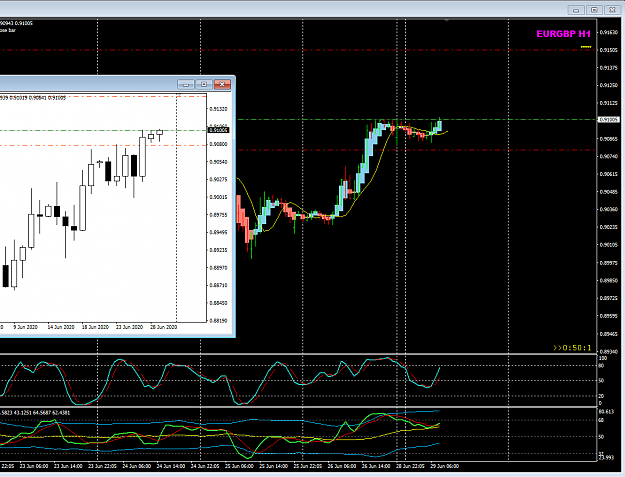Click the highlighted 0.91005 current price label
Image resolution: width=625 pixels, height=477 pixels.
tap(608, 120)
